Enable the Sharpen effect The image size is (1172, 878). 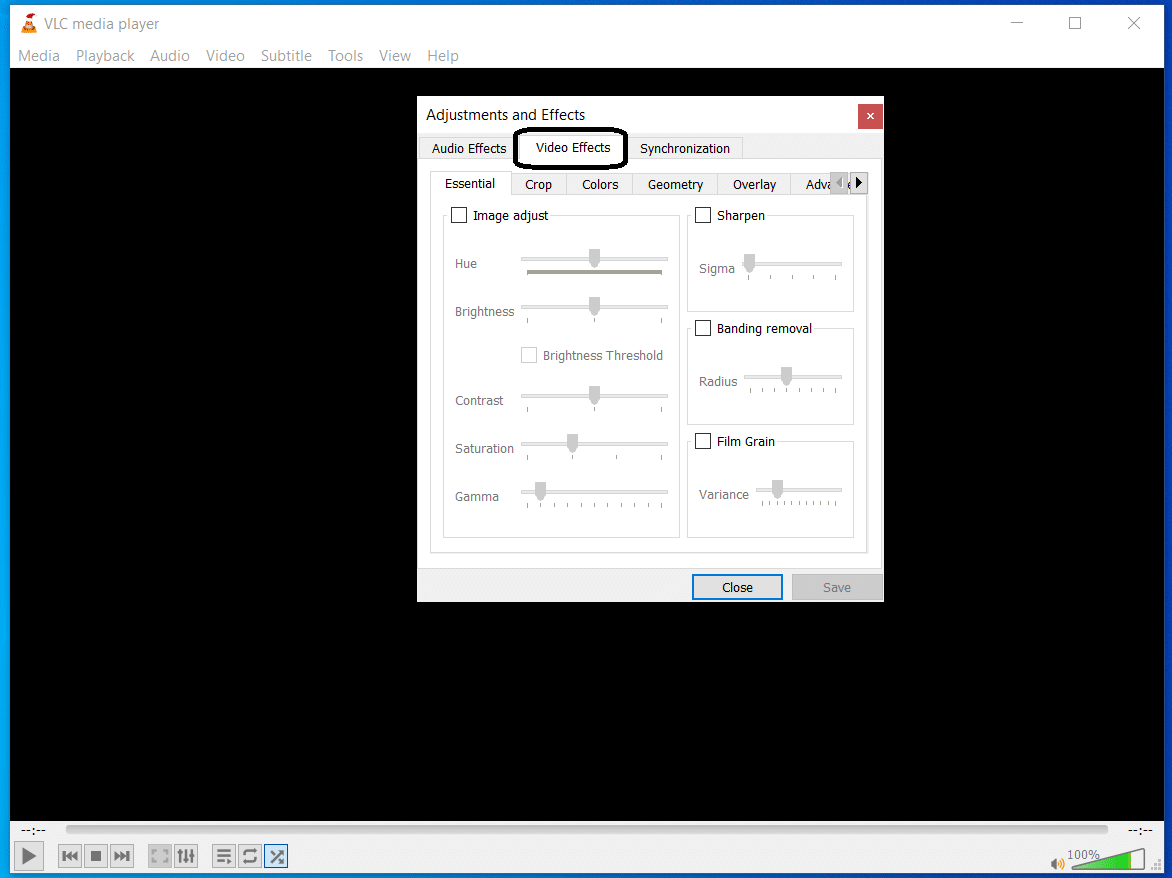point(703,215)
